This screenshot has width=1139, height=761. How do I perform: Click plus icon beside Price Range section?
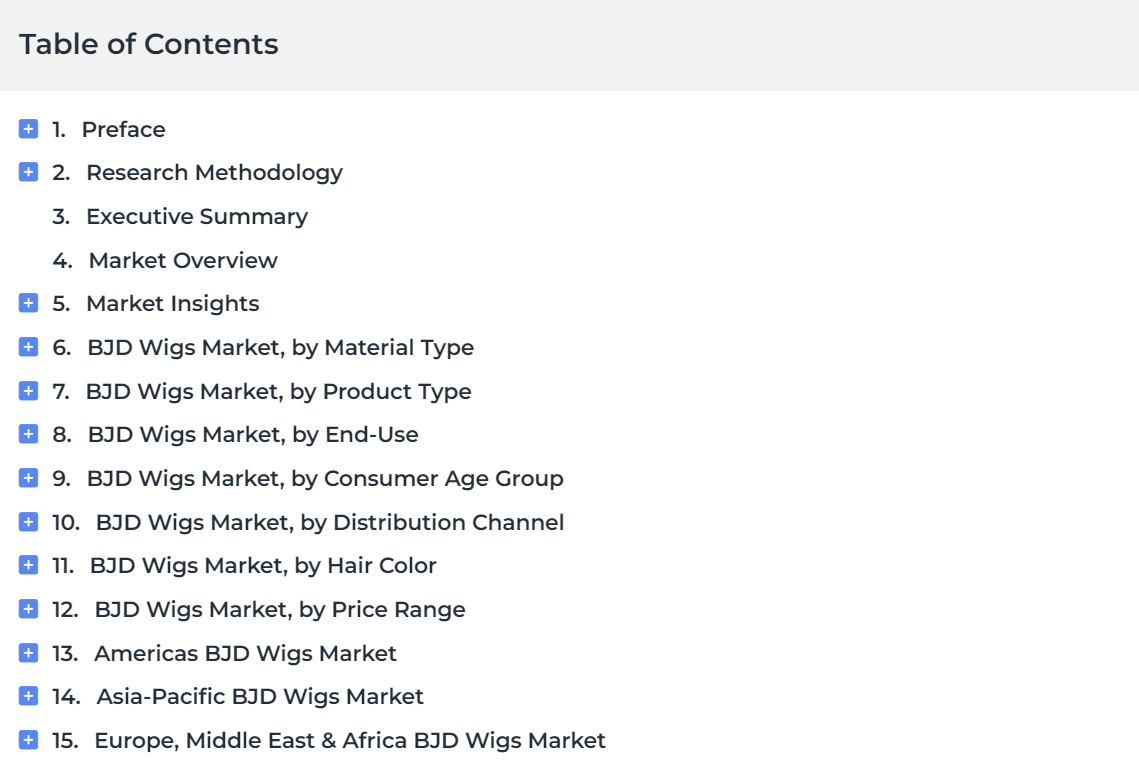[x=28, y=609]
